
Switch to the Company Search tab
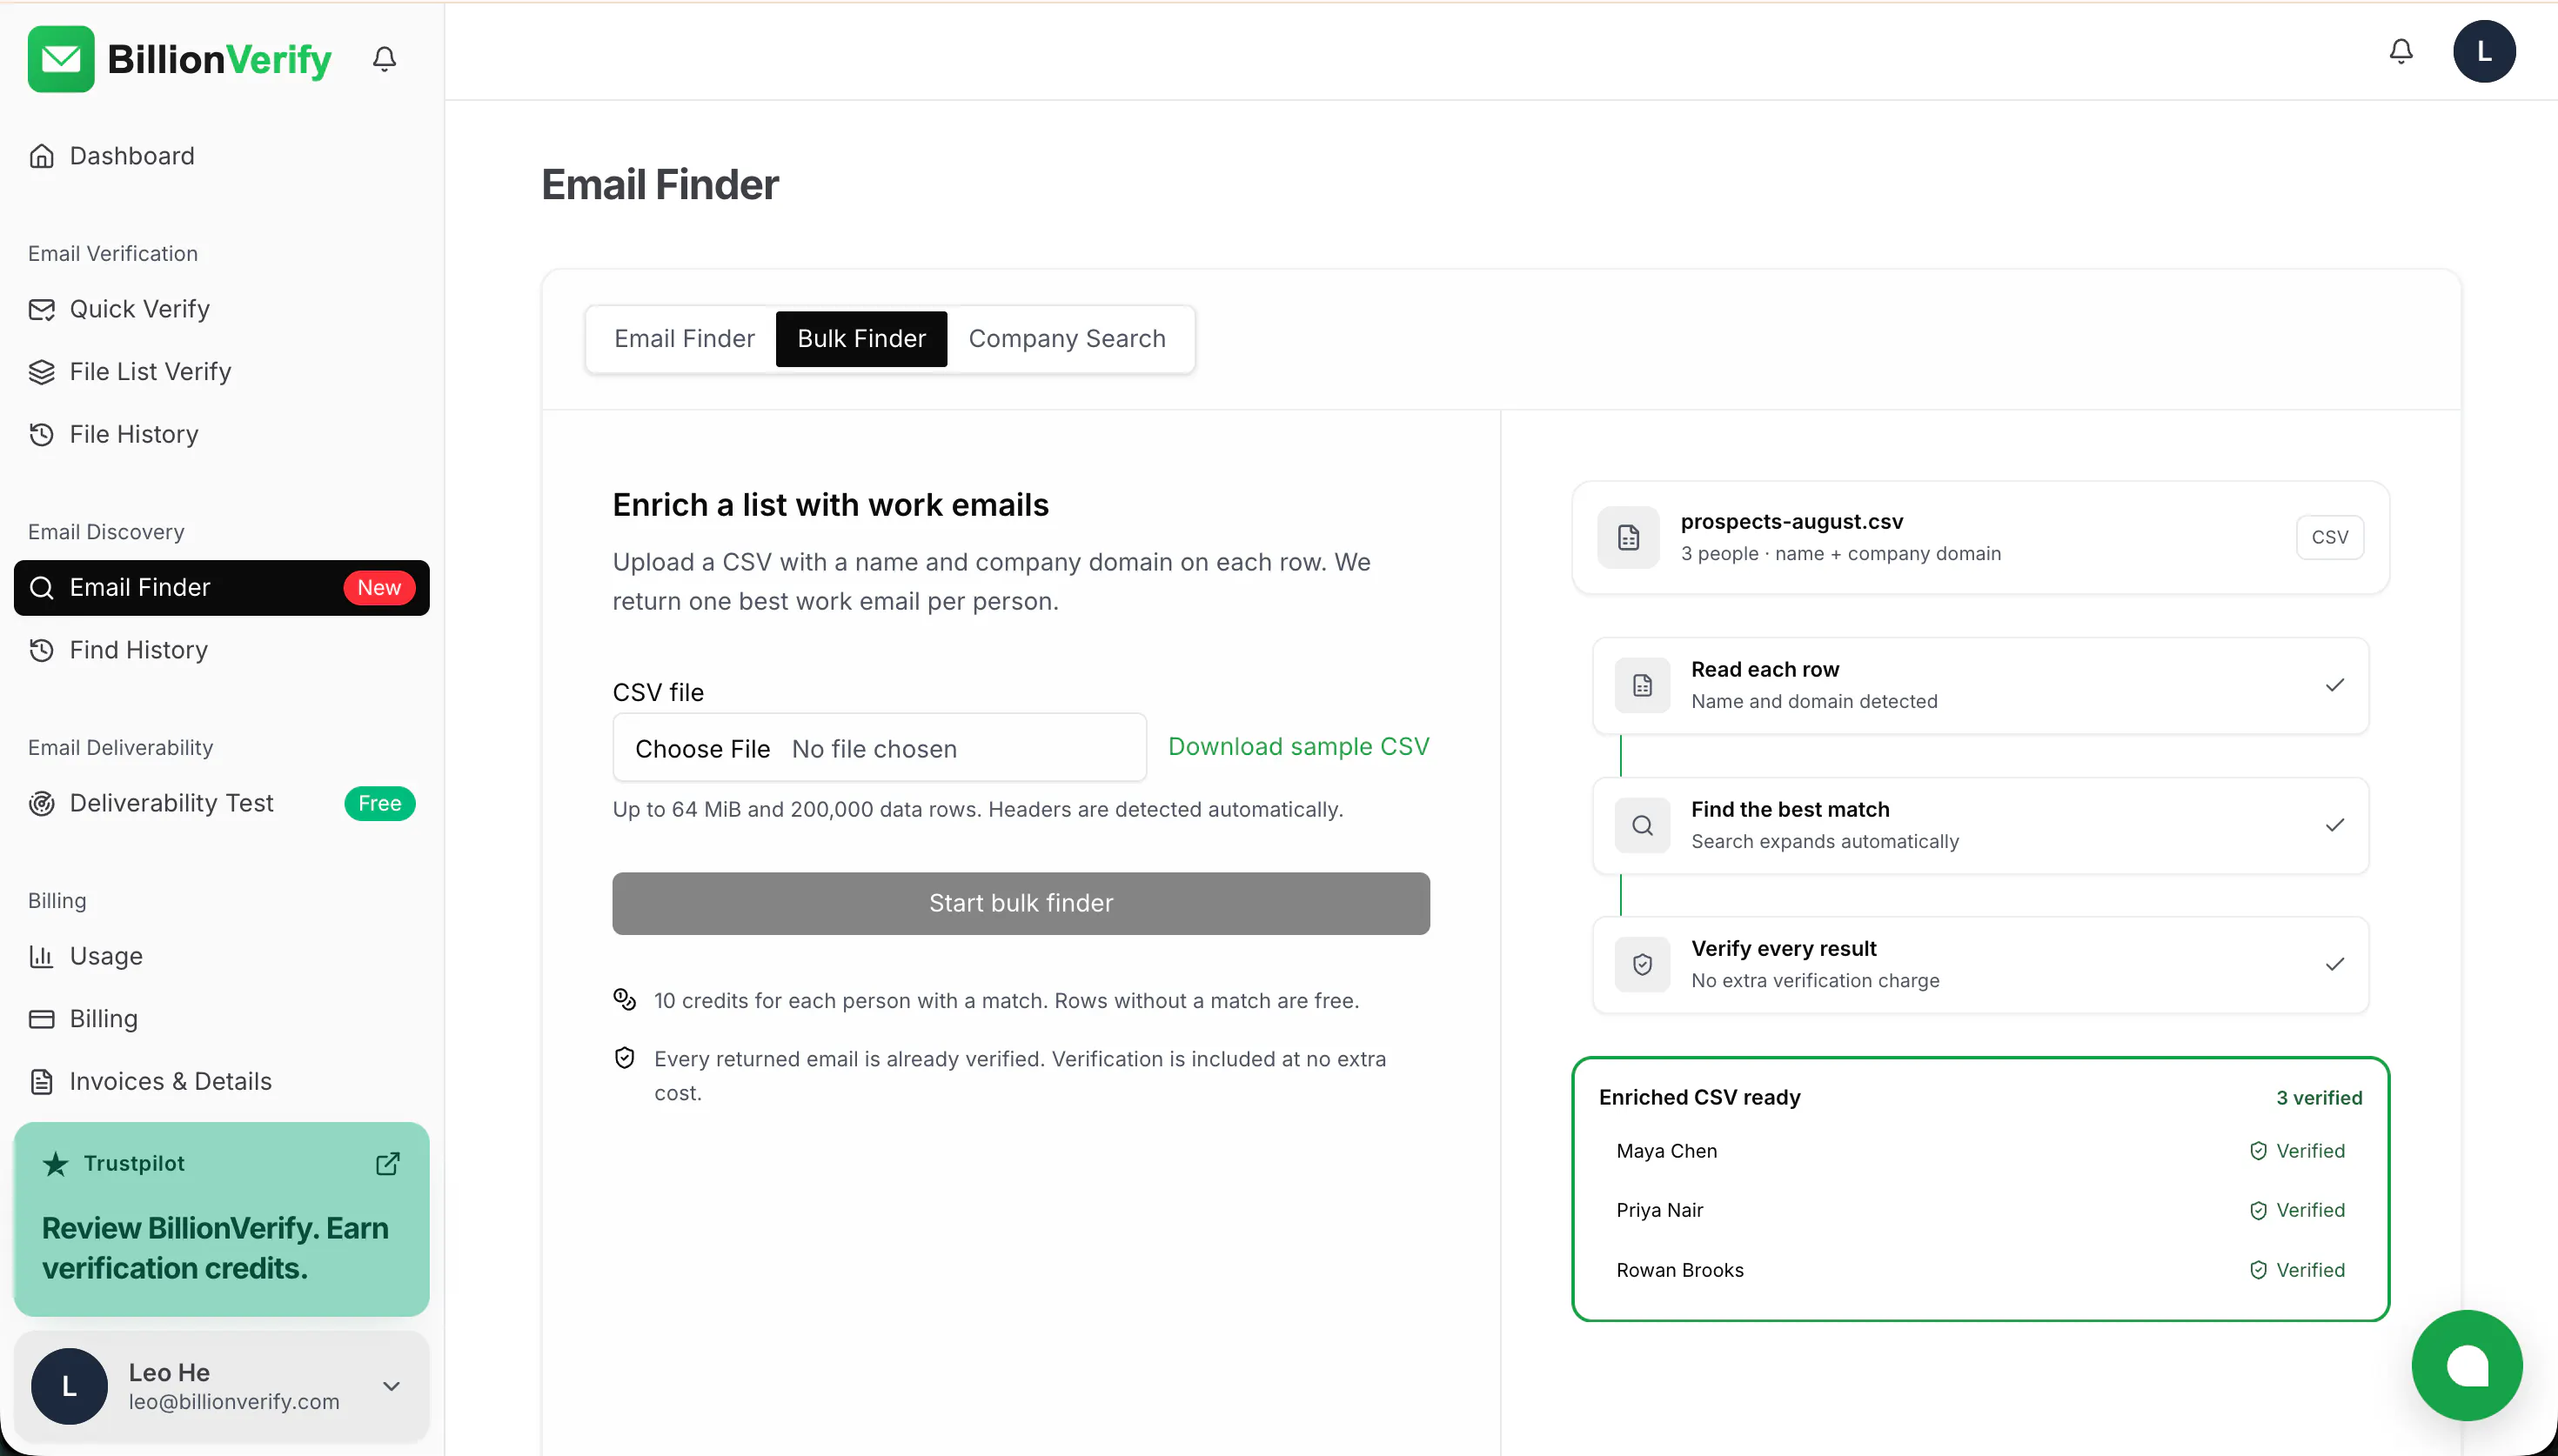pyautogui.click(x=1067, y=339)
